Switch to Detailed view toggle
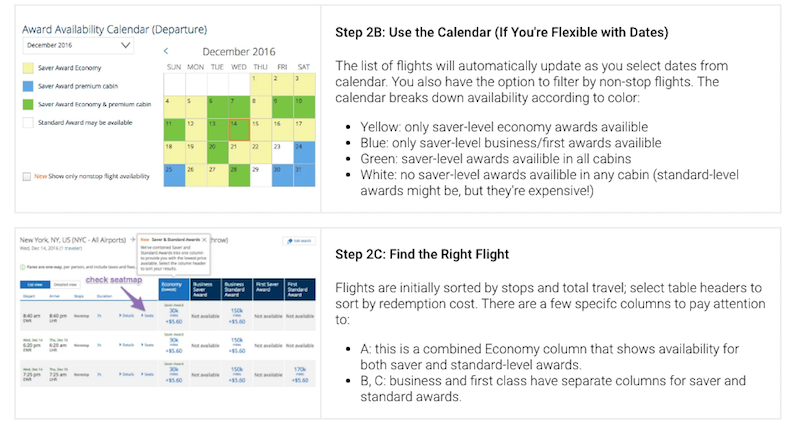The height and width of the screenshot is (428, 800). (65, 285)
